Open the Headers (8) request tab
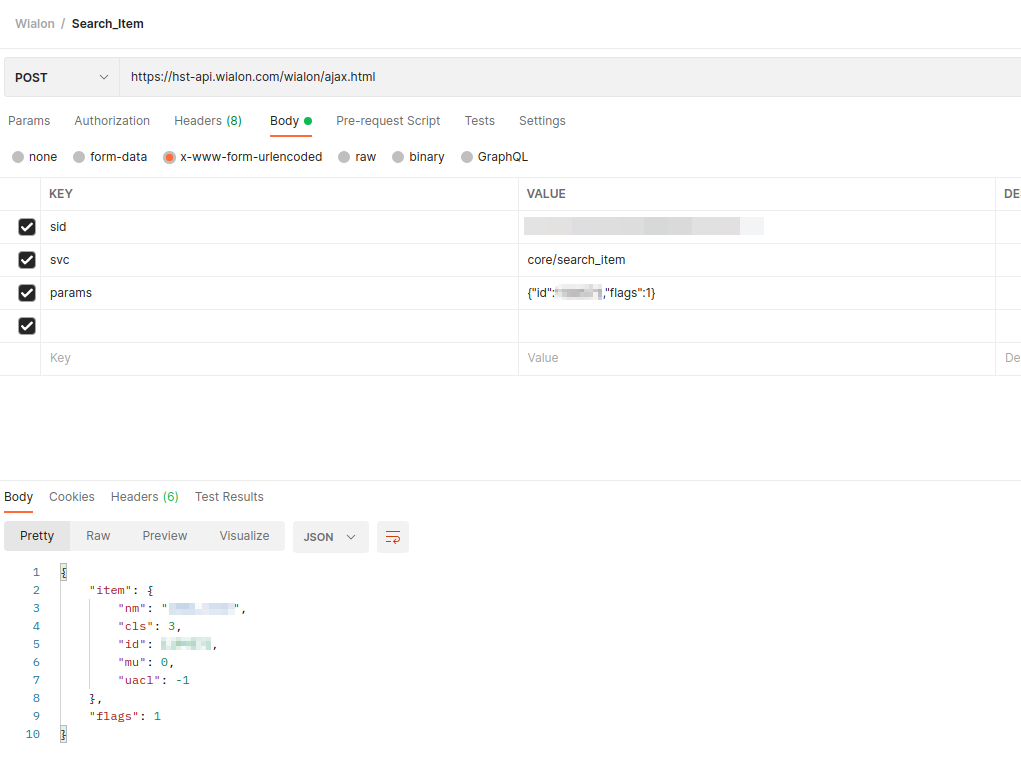Viewport: 1021px width, 767px height. pyautogui.click(x=207, y=121)
